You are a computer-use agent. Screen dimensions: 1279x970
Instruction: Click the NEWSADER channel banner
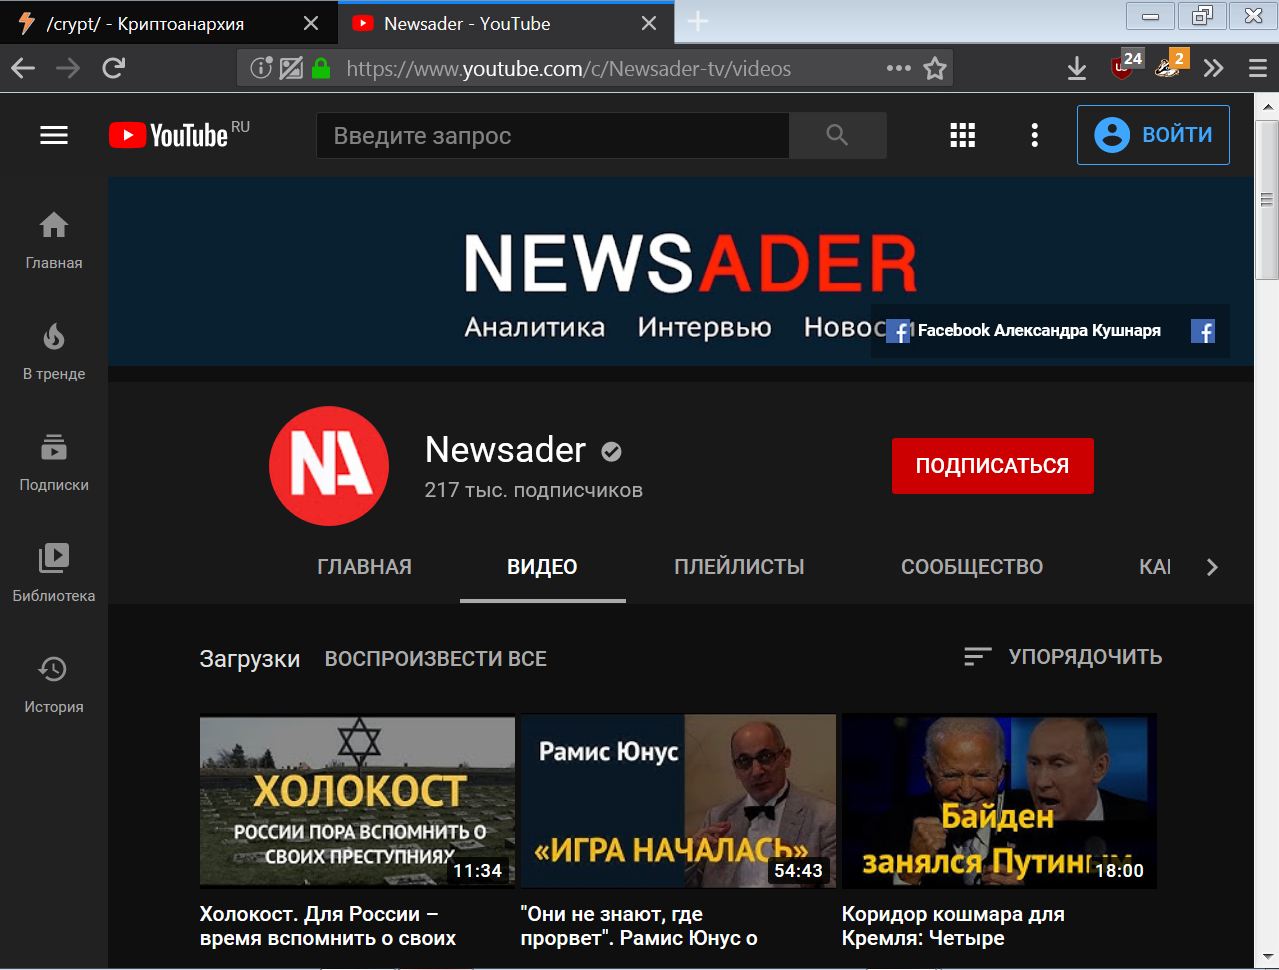680,271
